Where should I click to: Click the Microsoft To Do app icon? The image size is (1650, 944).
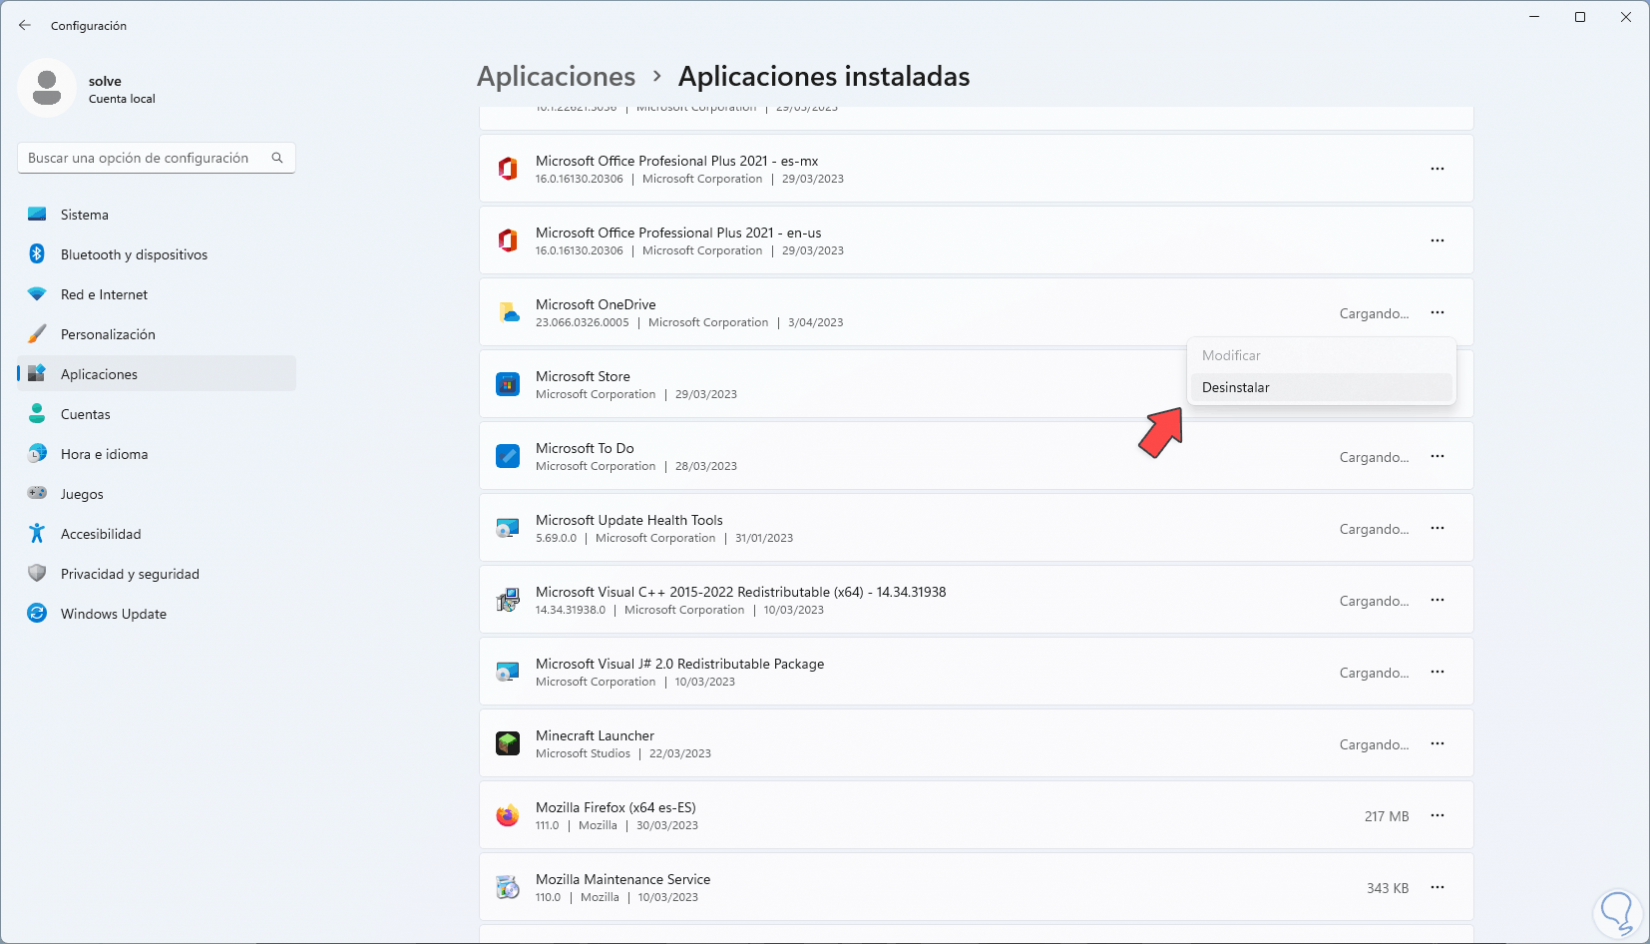(x=508, y=457)
